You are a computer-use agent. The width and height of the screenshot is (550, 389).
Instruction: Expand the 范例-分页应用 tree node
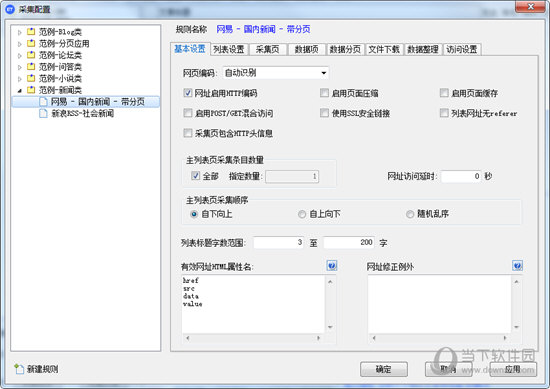click(x=20, y=44)
